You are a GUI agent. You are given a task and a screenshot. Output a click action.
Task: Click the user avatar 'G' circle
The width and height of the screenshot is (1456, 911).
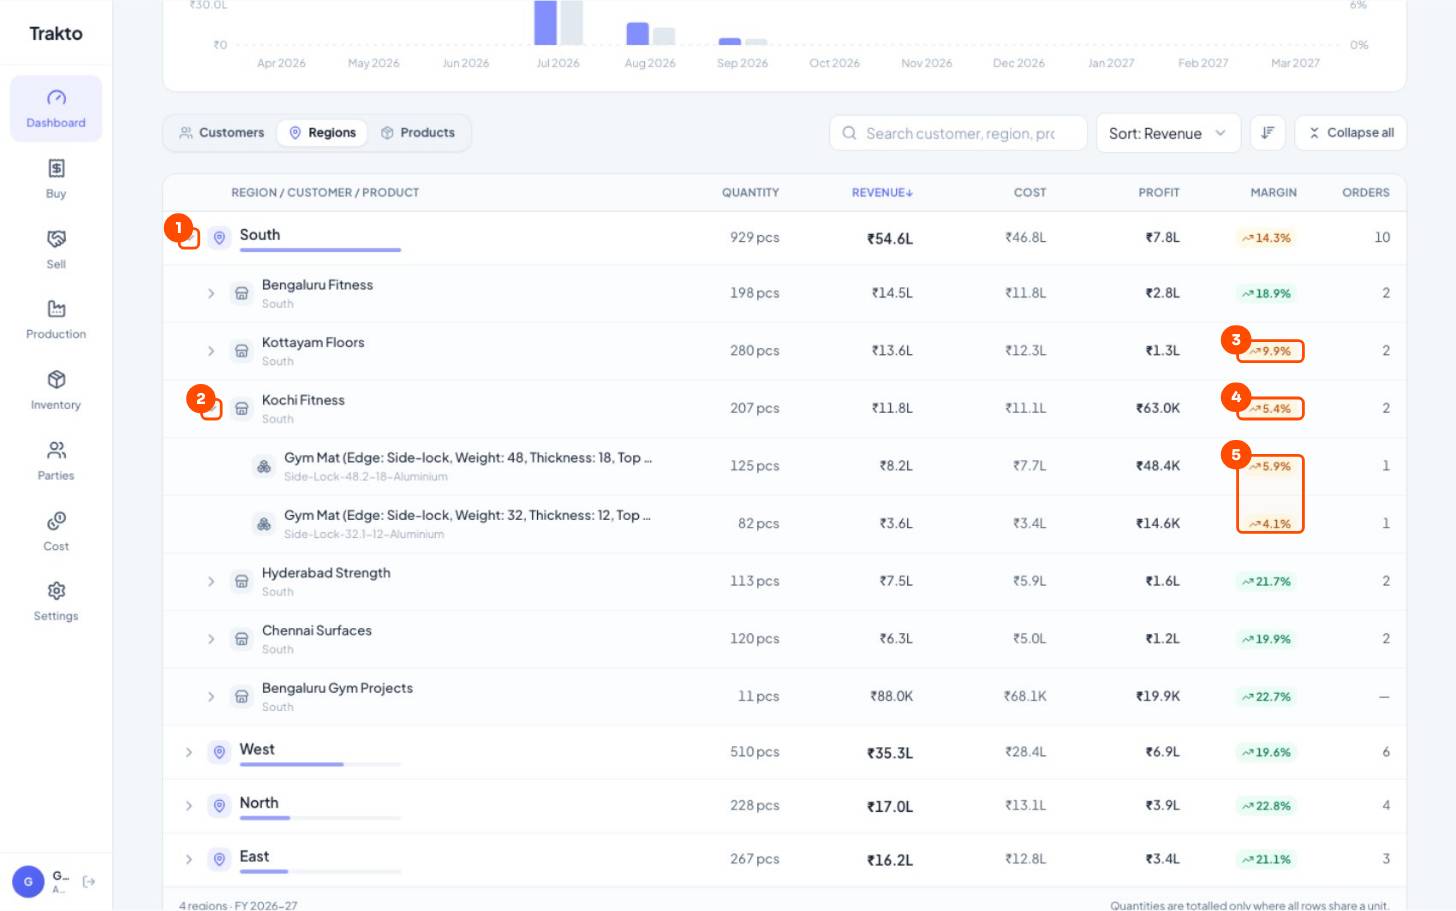(28, 882)
